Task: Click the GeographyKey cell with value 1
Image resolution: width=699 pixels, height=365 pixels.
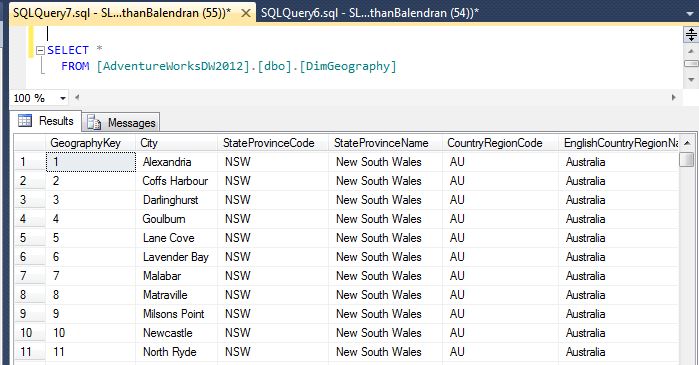Action: pyautogui.click(x=90, y=162)
